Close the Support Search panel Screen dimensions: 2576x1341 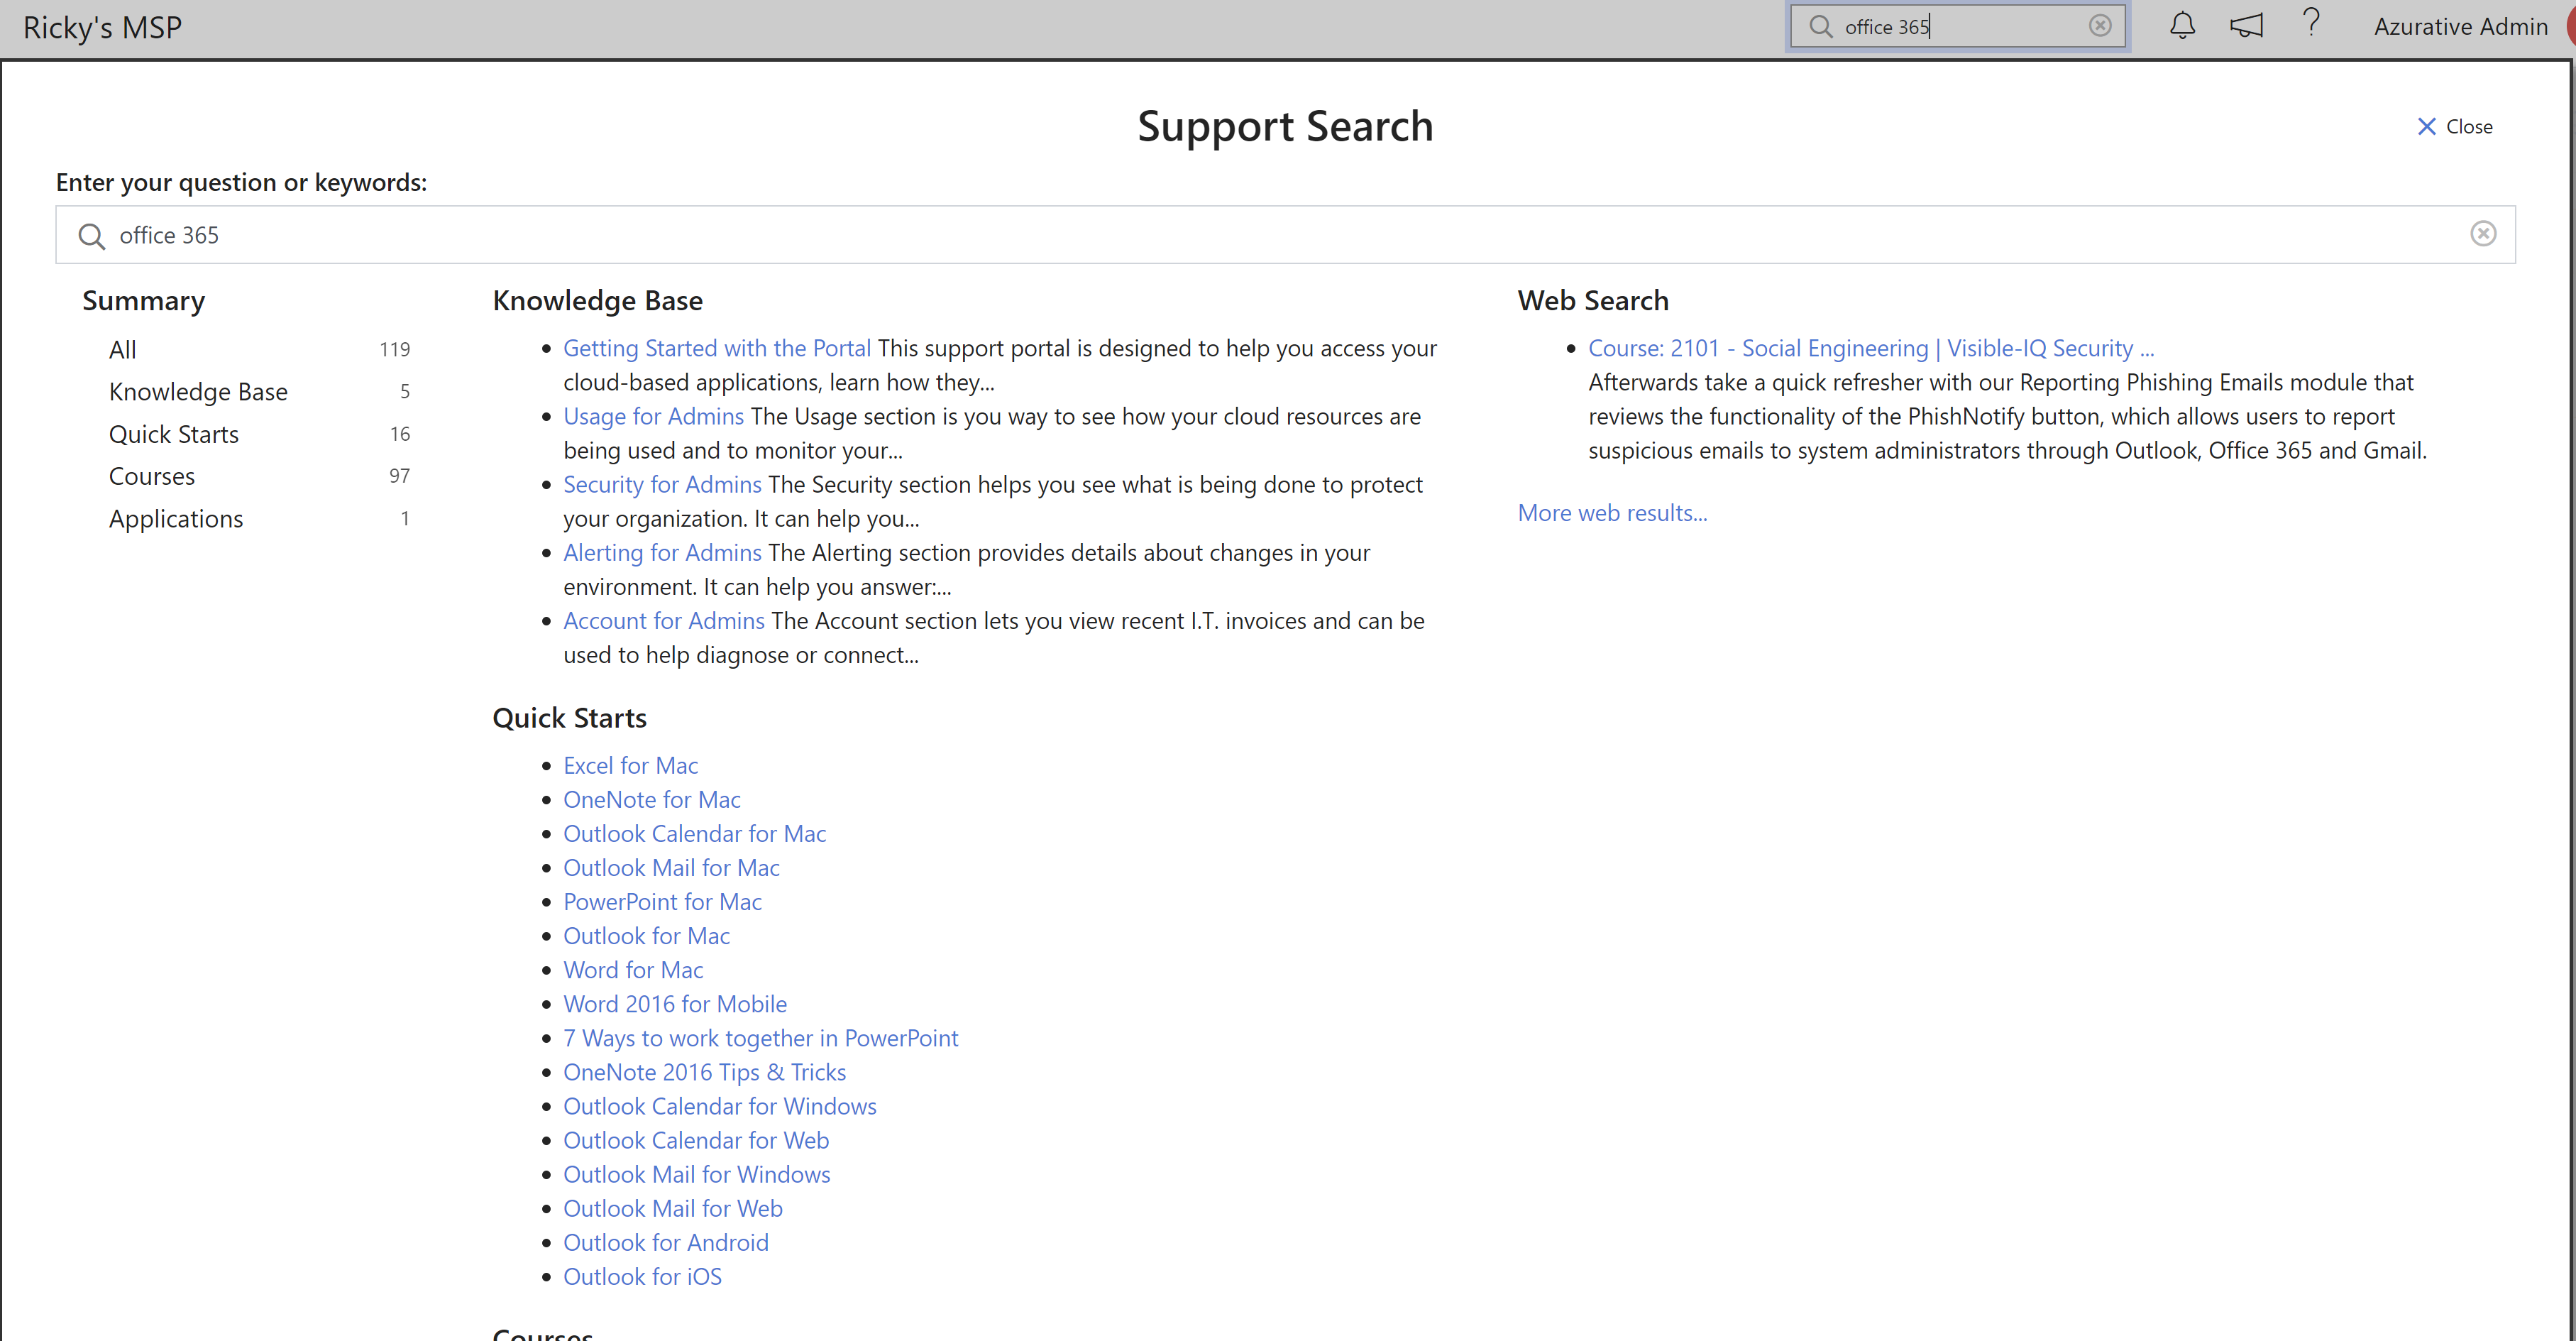[x=2454, y=127]
